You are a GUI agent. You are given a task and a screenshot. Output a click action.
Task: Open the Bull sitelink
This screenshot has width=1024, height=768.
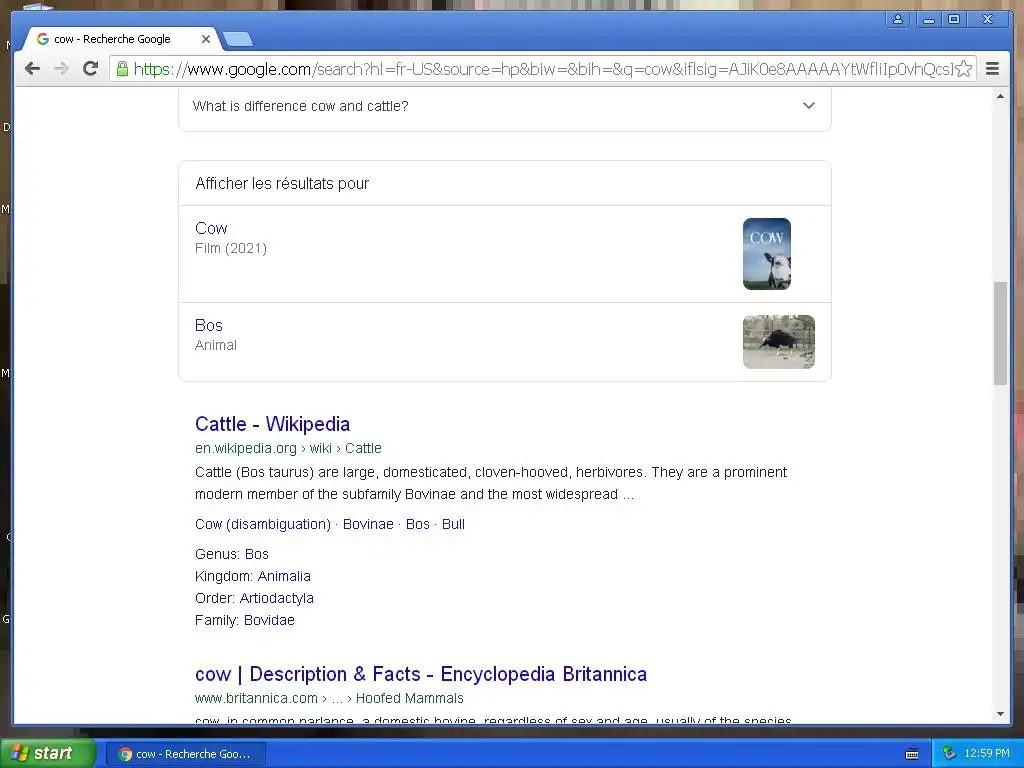coord(453,524)
